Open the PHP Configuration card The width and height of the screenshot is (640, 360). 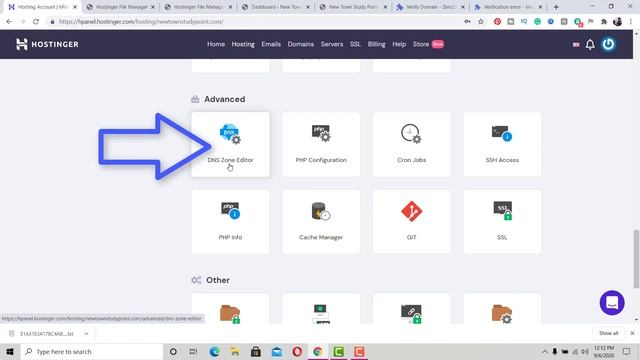(321, 144)
